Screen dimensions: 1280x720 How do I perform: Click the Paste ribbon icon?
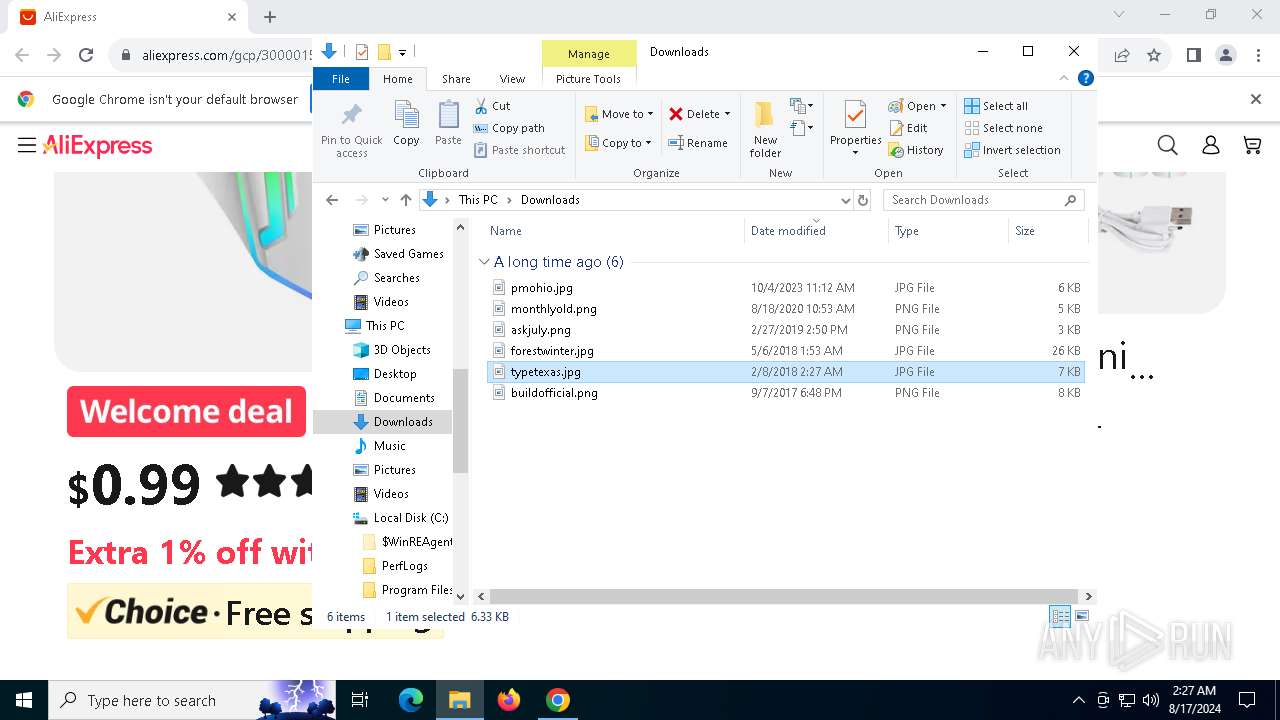[x=448, y=124]
